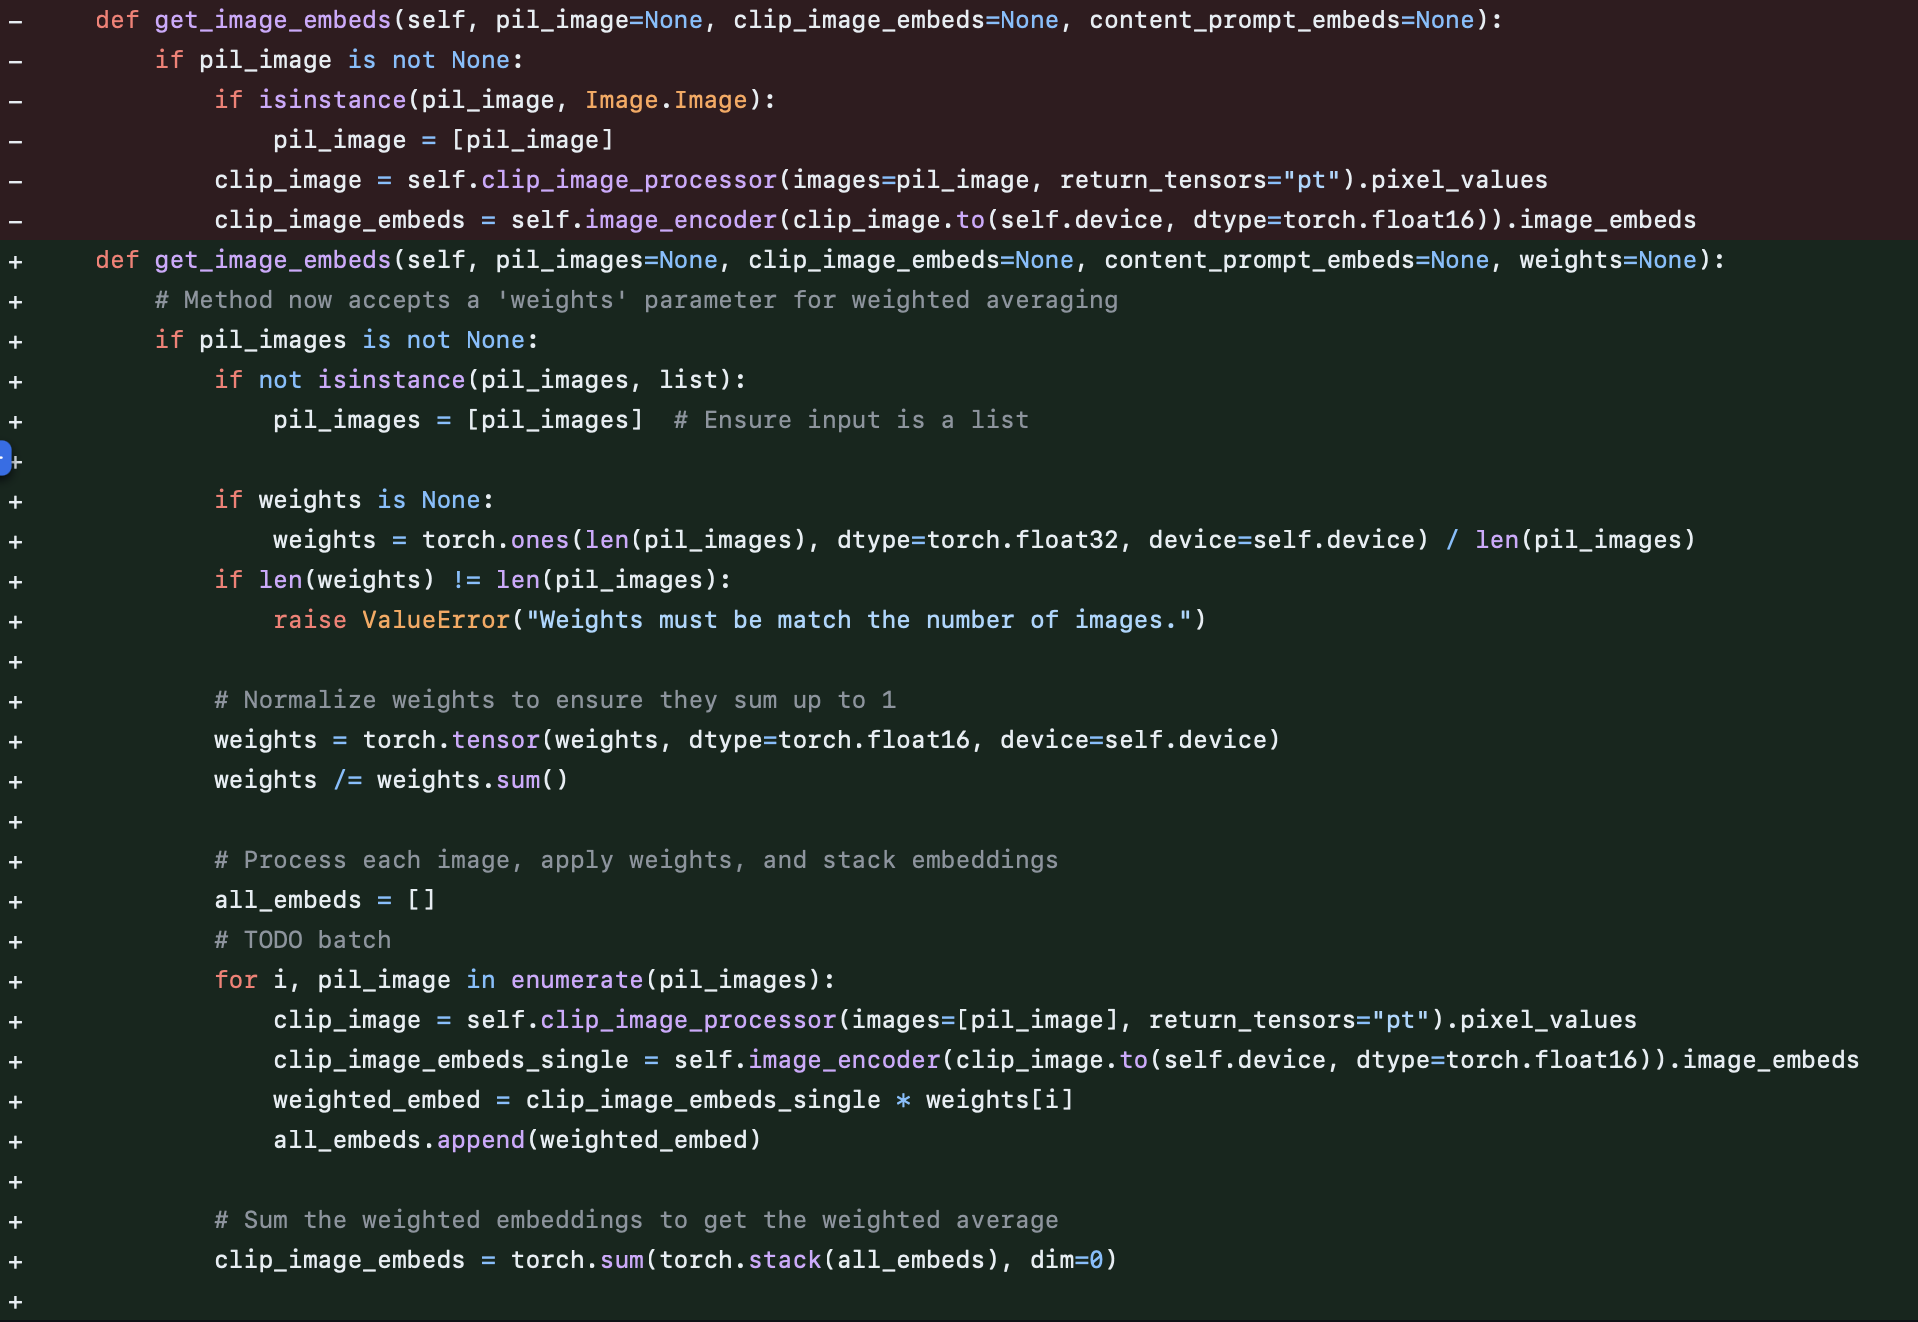Screen dimensions: 1918x1322
Task: Click the plus marker beside raise ValueError line
Action: (x=15, y=621)
